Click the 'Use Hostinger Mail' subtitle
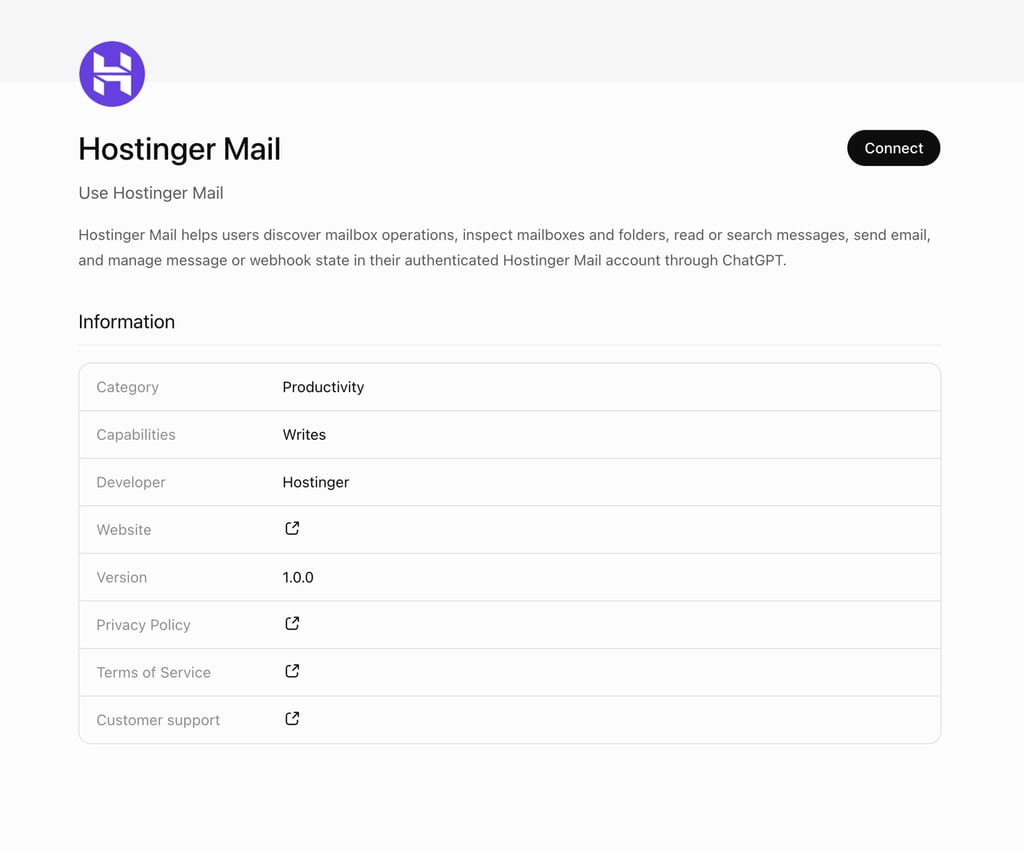Screen dimensions: 1024x852 click(x=151, y=193)
